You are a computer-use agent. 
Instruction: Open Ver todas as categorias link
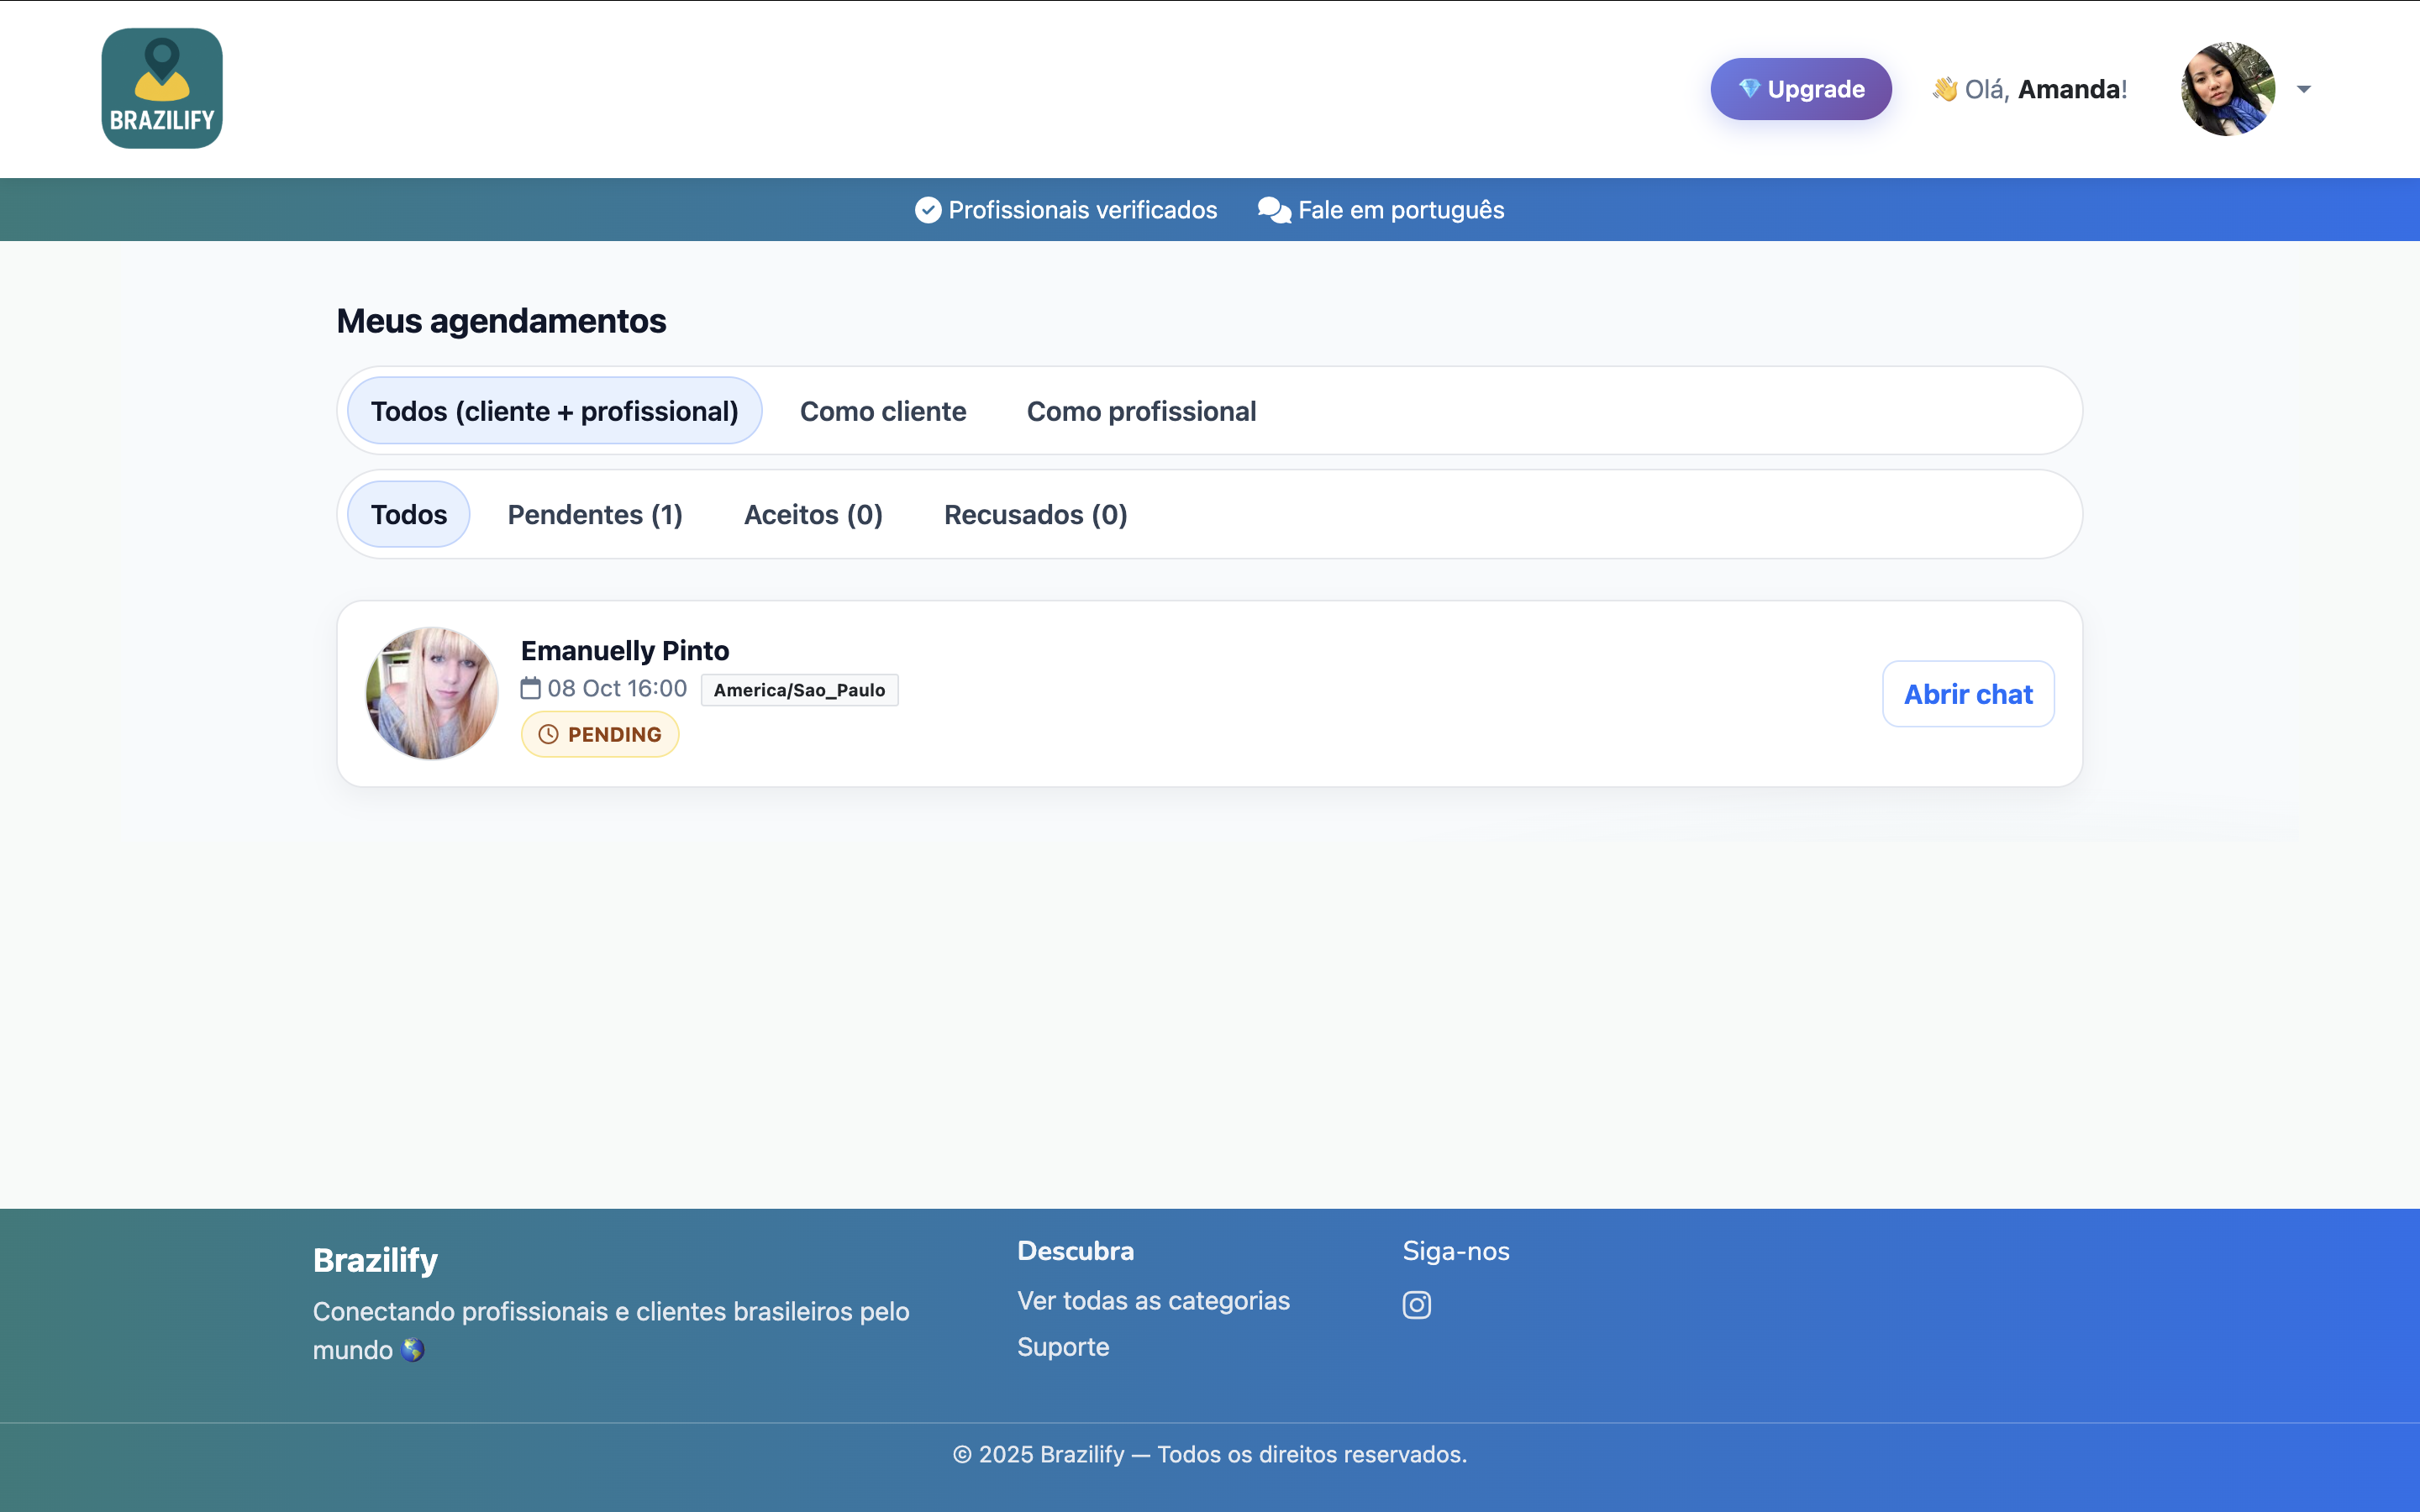[1153, 1300]
